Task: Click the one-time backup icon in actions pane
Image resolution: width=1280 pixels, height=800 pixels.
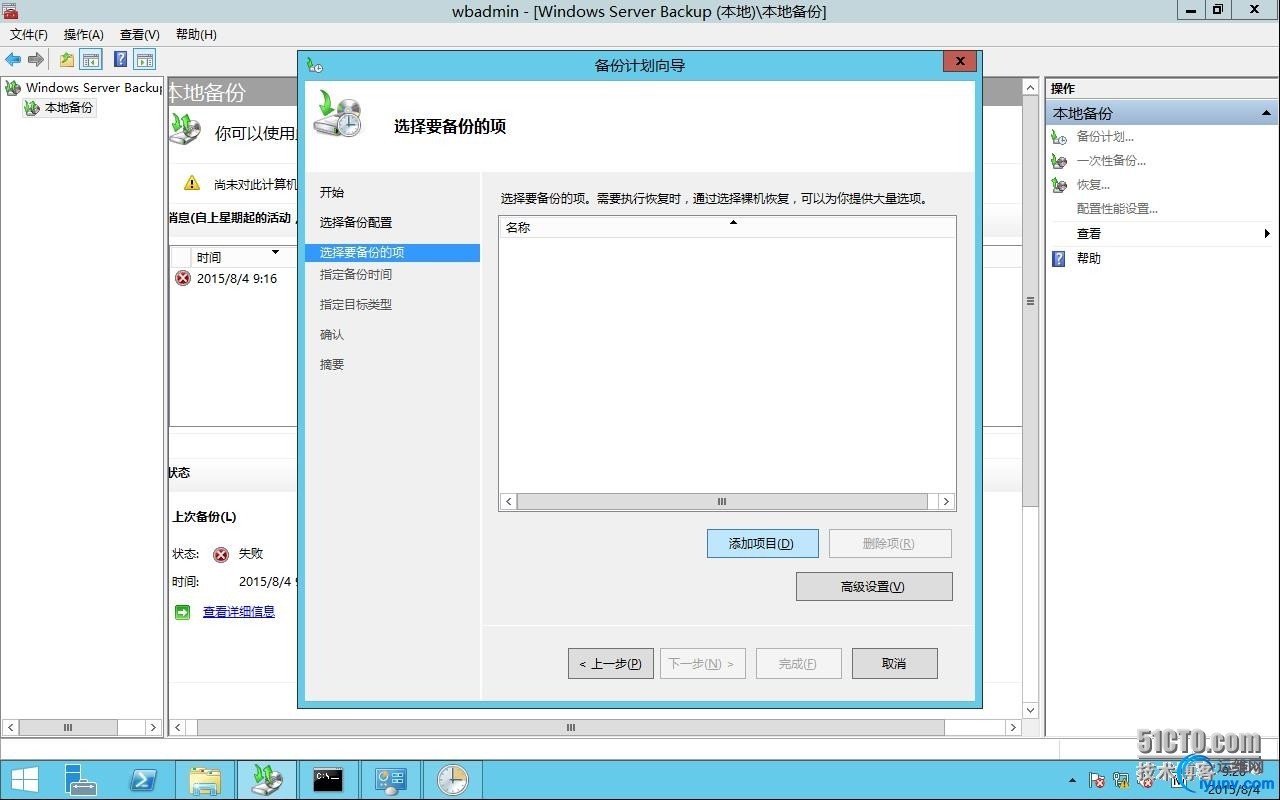Action: point(1059,161)
